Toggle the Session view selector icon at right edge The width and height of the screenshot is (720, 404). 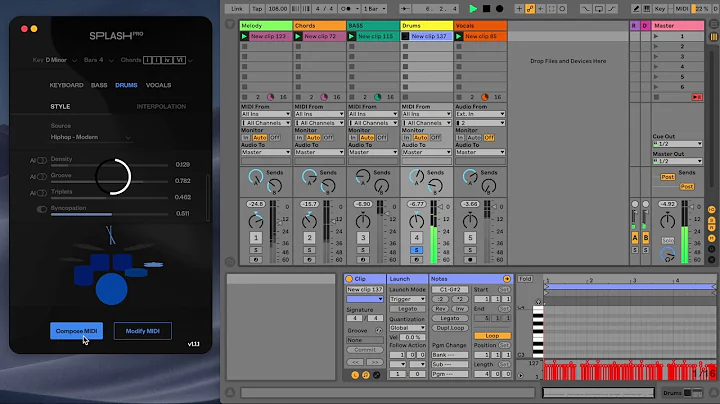tap(714, 37)
